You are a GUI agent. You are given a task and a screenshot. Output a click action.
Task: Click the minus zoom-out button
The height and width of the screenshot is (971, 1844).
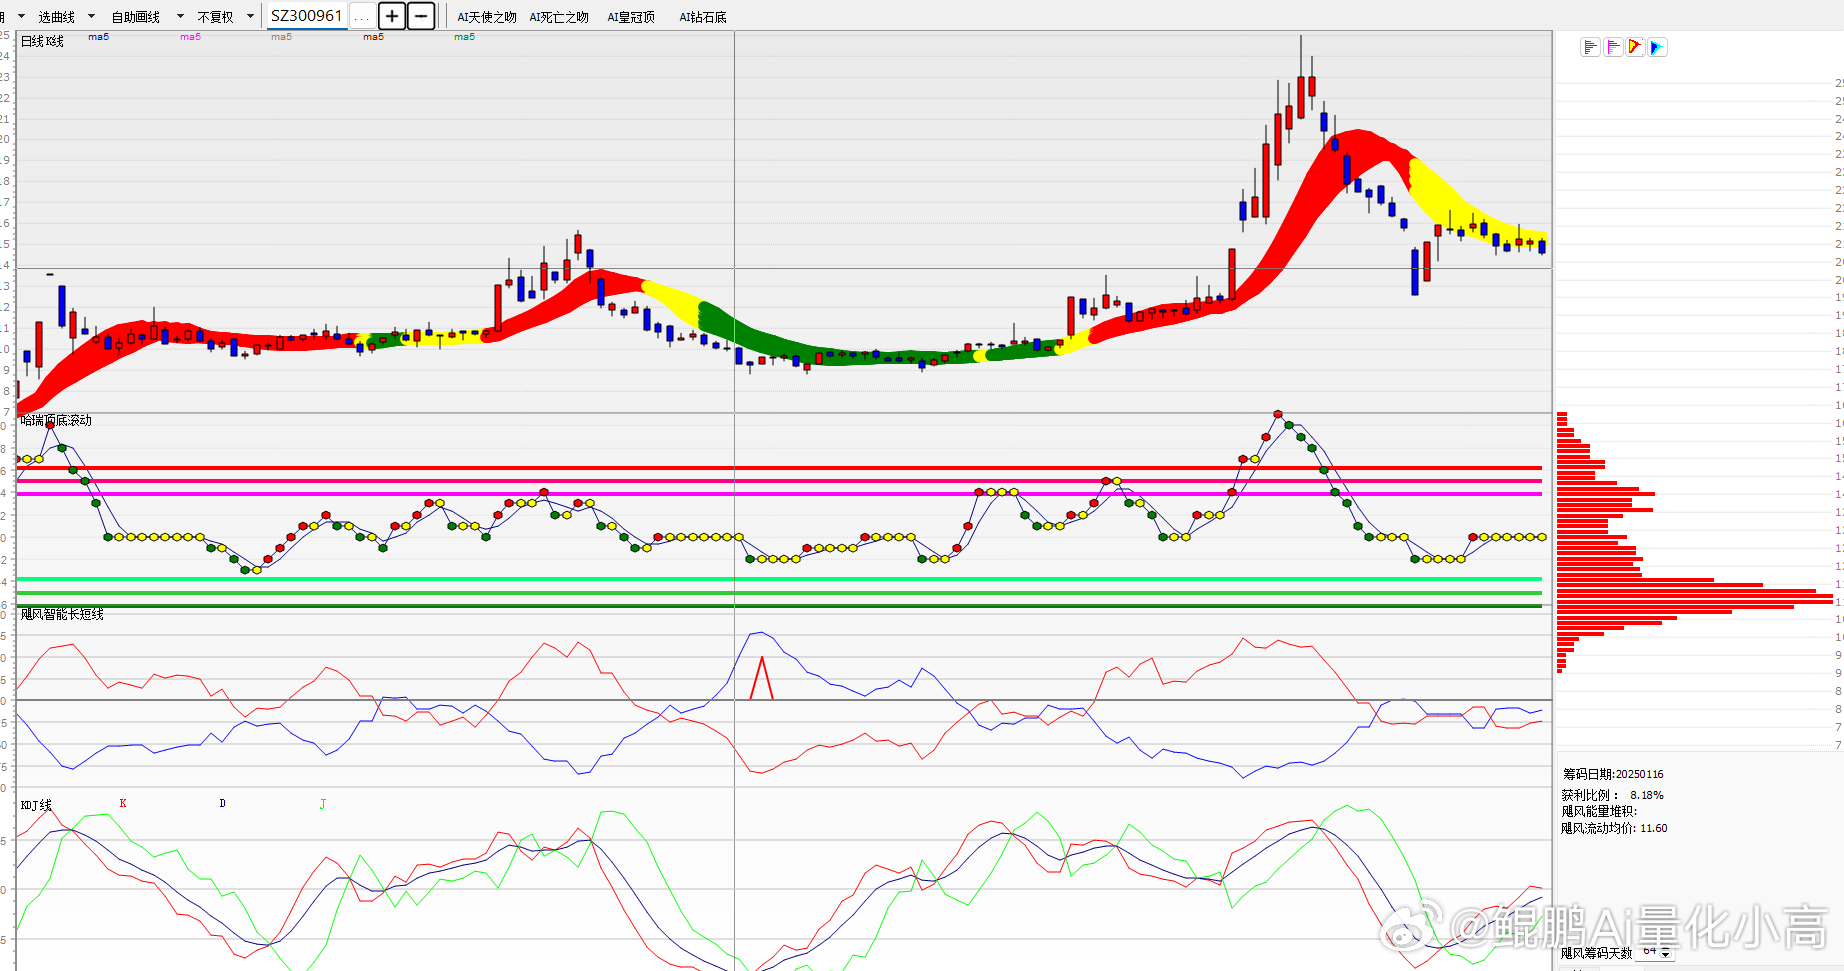click(422, 16)
